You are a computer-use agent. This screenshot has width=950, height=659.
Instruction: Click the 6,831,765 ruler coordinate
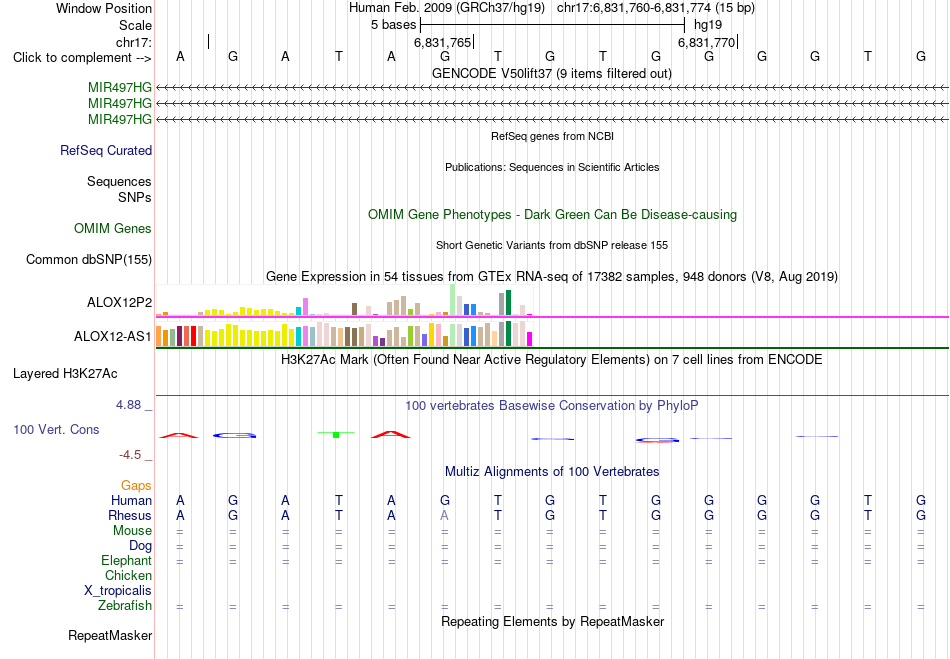[x=442, y=42]
